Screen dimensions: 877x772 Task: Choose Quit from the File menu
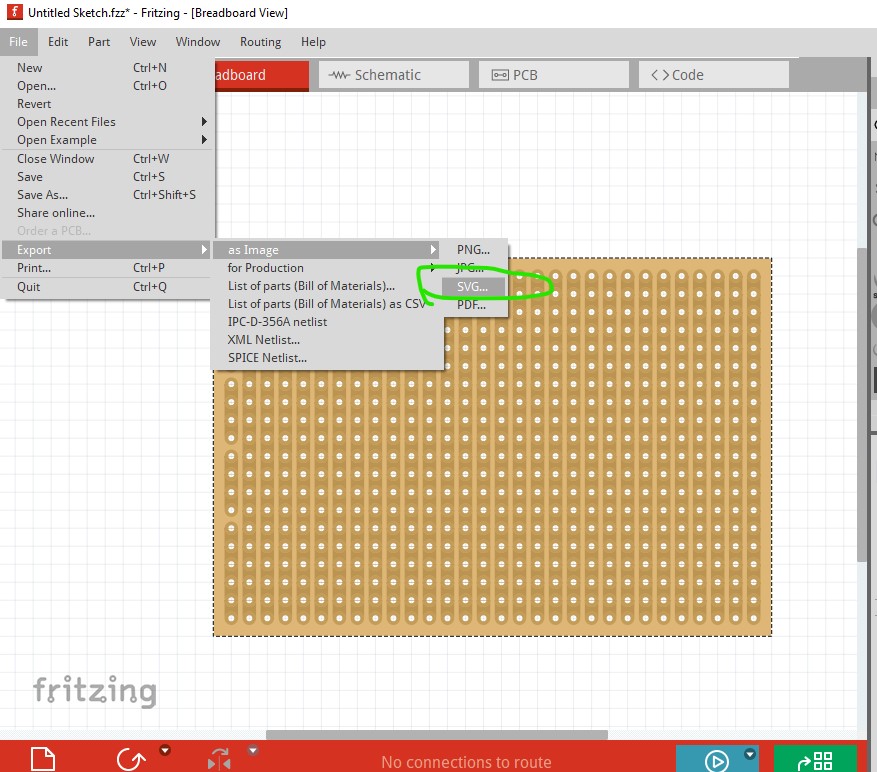106,286
